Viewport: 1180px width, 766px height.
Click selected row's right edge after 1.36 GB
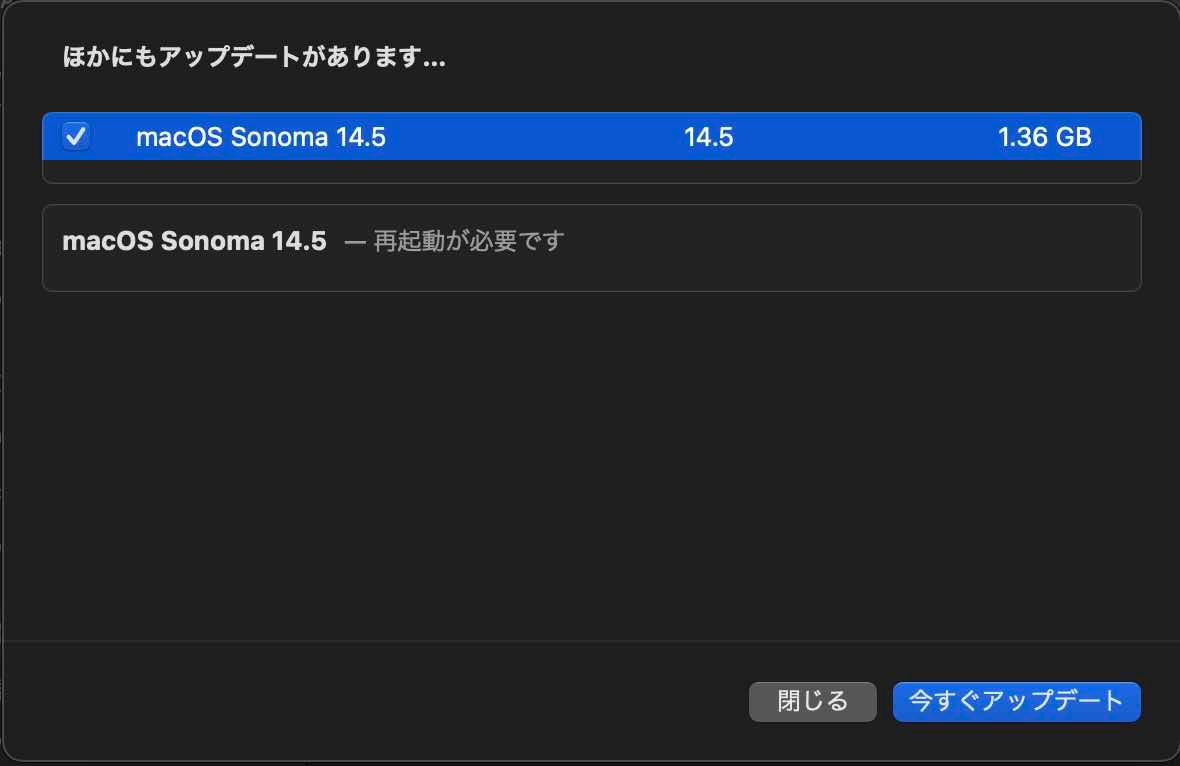click(1118, 137)
